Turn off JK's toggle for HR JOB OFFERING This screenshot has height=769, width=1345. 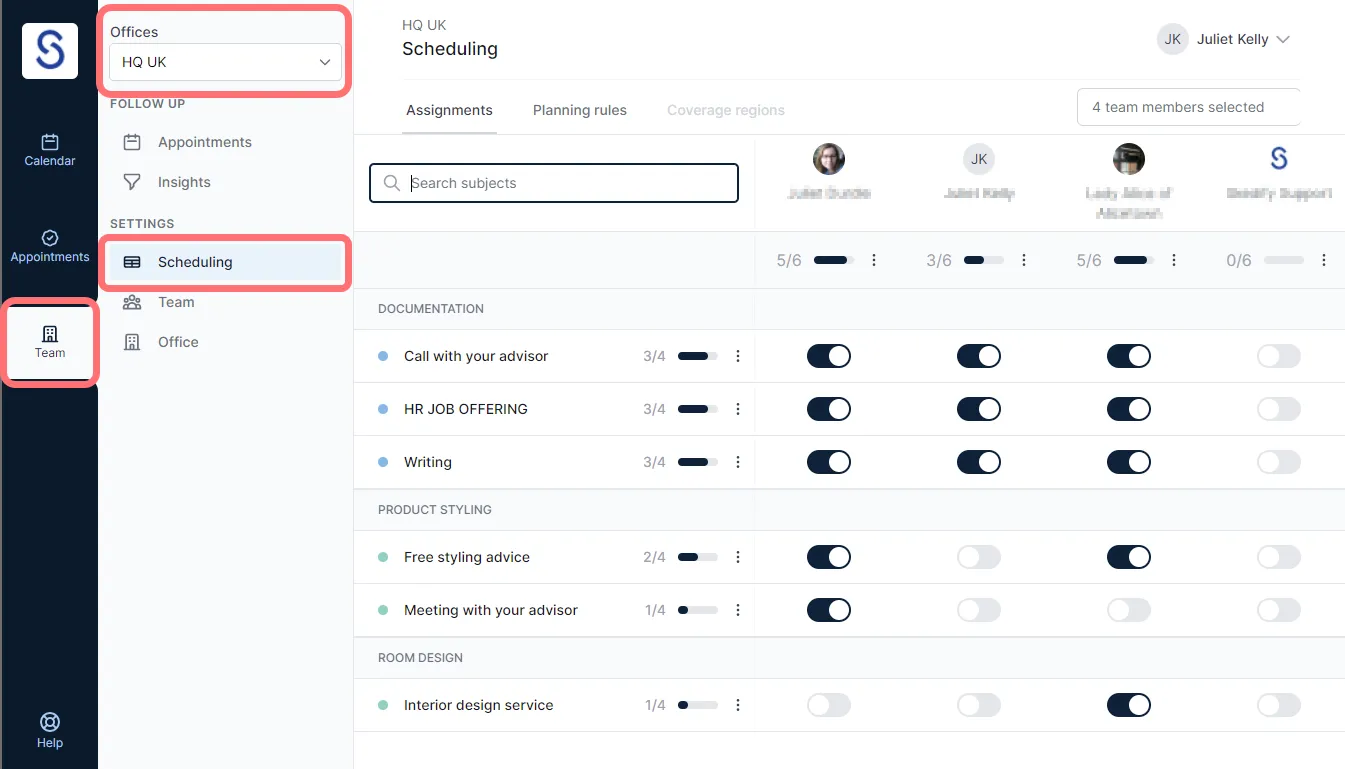click(x=979, y=409)
